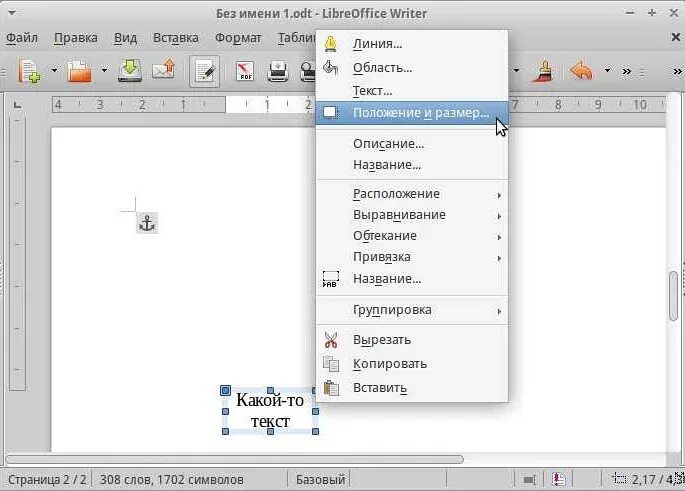Toggle the Edit mode icon
The image size is (685, 491).
click(x=204, y=71)
